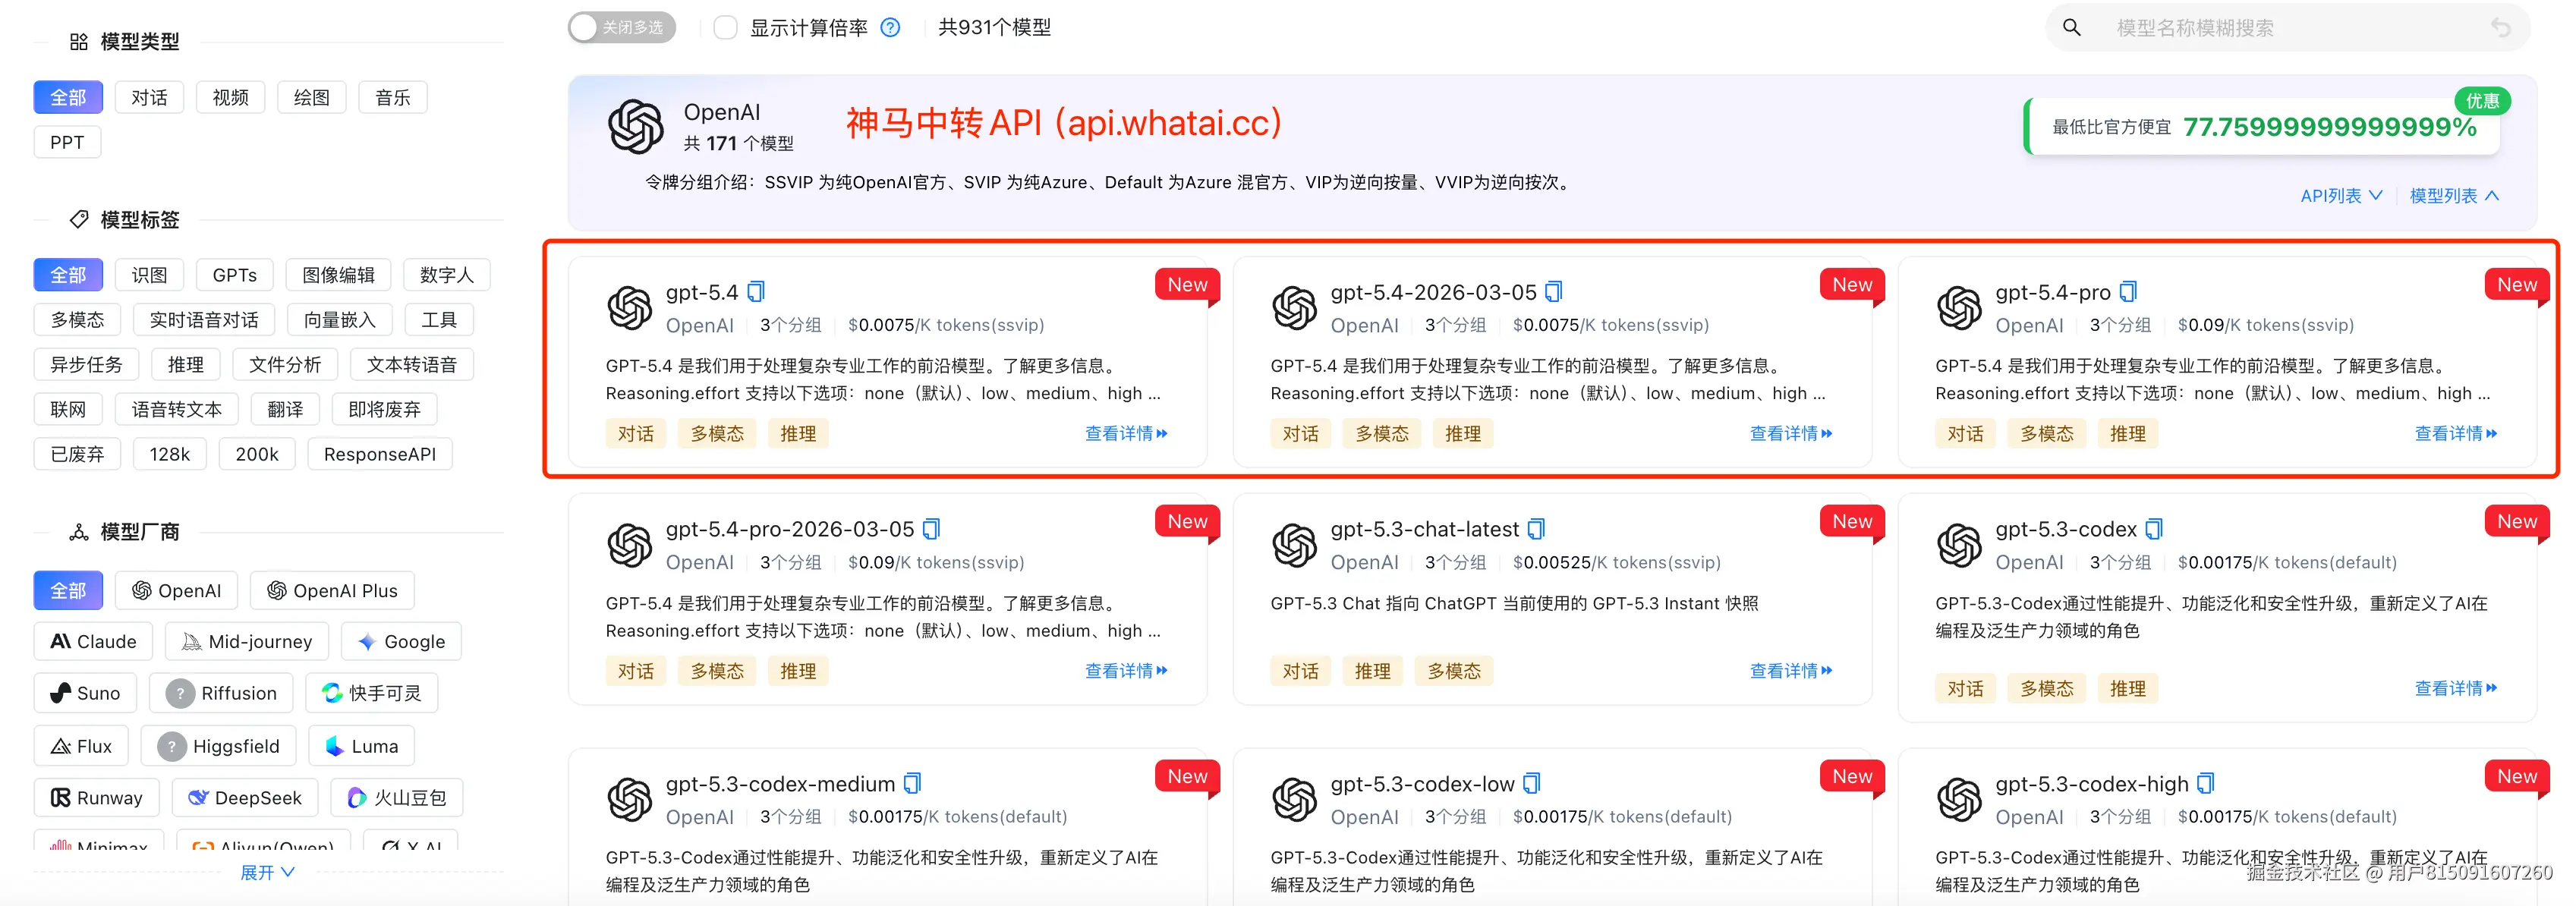Select the Claude vendor filter icon
Image resolution: width=2576 pixels, height=906 pixels.
[60, 641]
